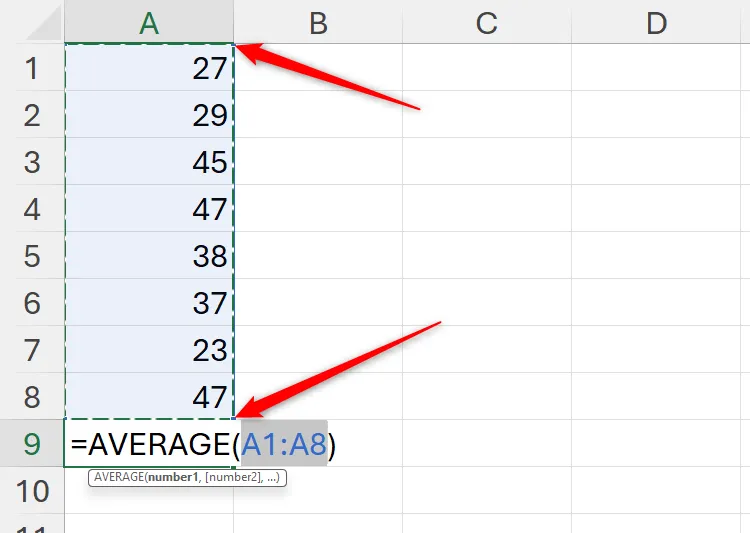Select row 2 header
Image resolution: width=750 pixels, height=533 pixels.
click(x=32, y=114)
